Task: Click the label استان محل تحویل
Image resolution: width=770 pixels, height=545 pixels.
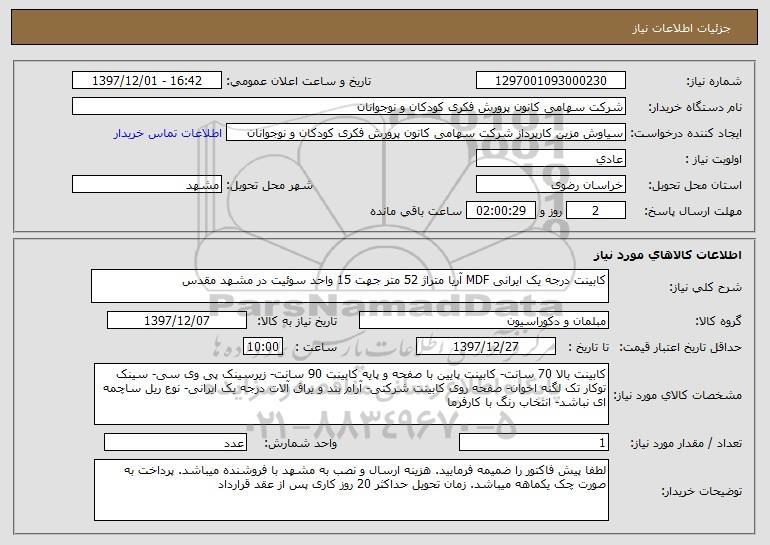Action: click(x=695, y=185)
